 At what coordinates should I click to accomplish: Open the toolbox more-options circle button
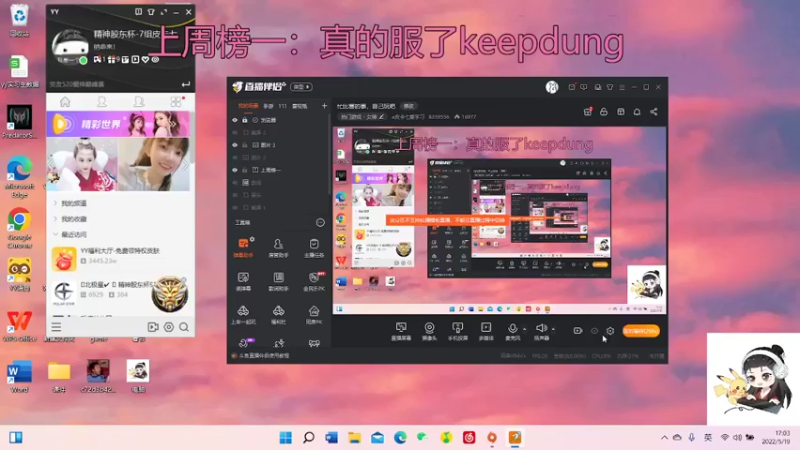click(320, 222)
